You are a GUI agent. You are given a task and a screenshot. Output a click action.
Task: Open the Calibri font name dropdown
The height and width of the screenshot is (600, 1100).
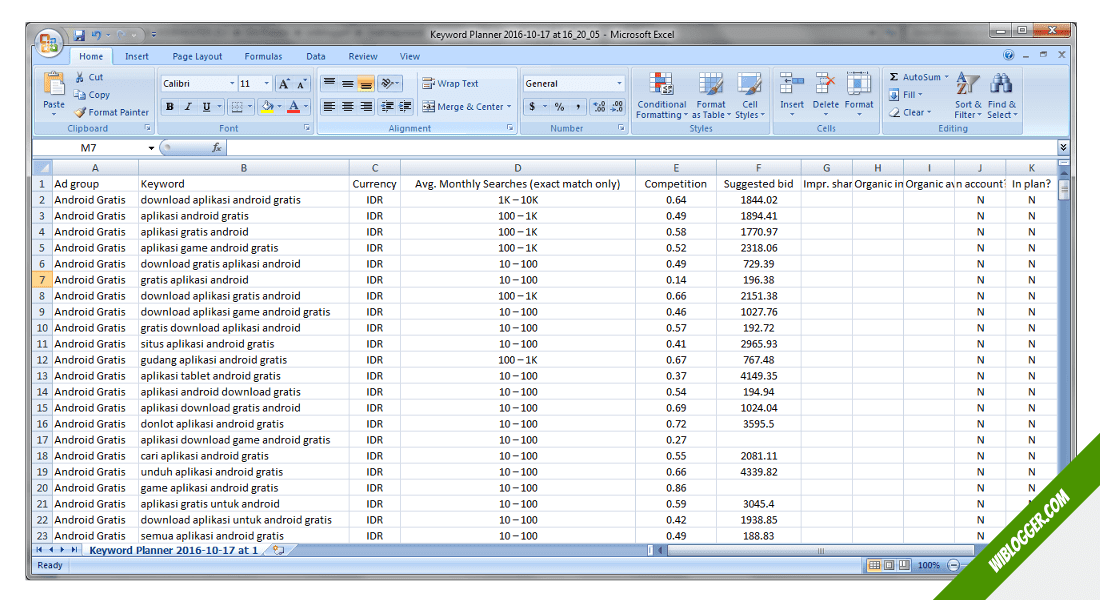[232, 84]
